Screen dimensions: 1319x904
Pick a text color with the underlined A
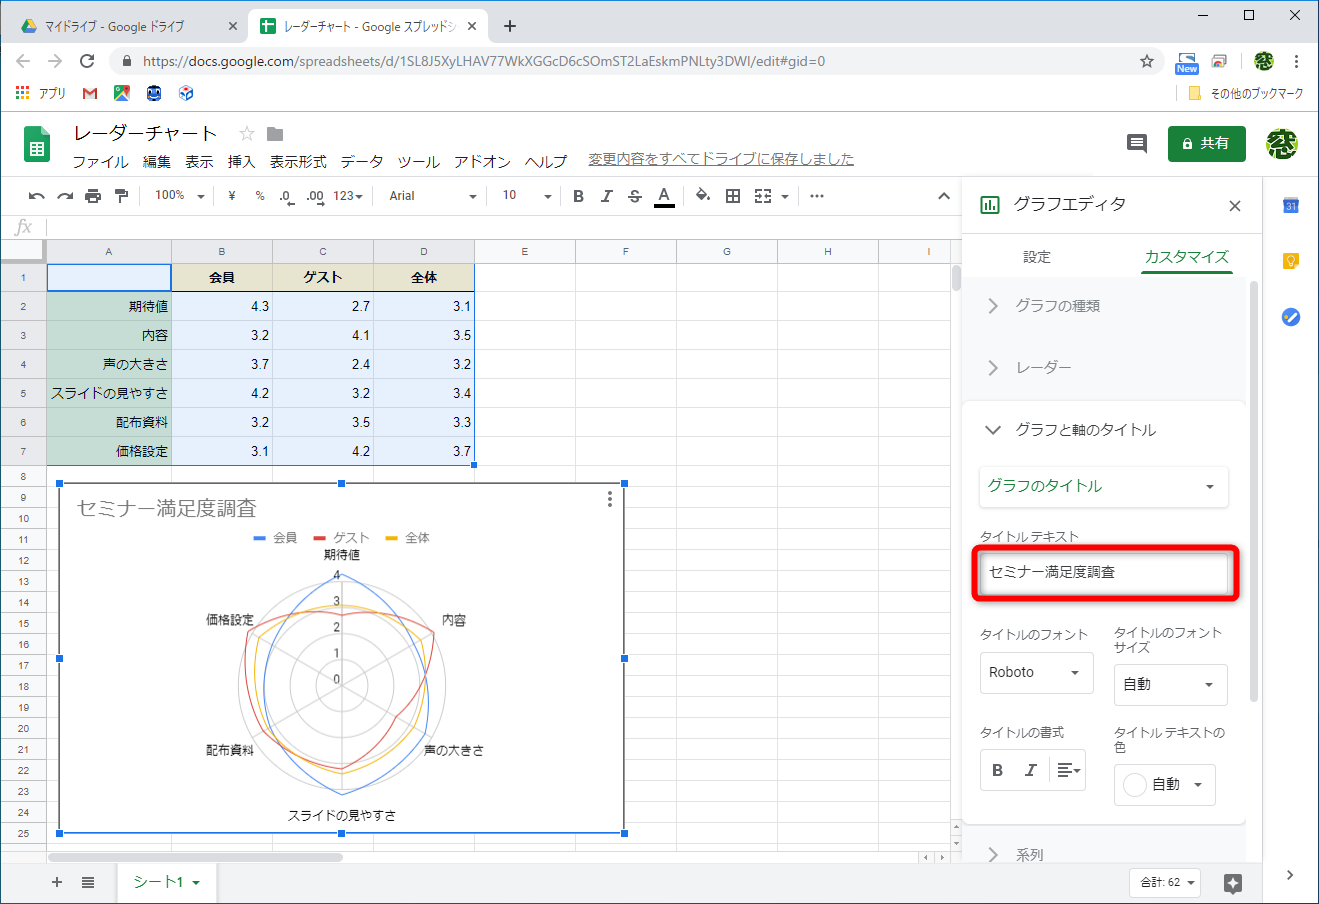point(664,196)
